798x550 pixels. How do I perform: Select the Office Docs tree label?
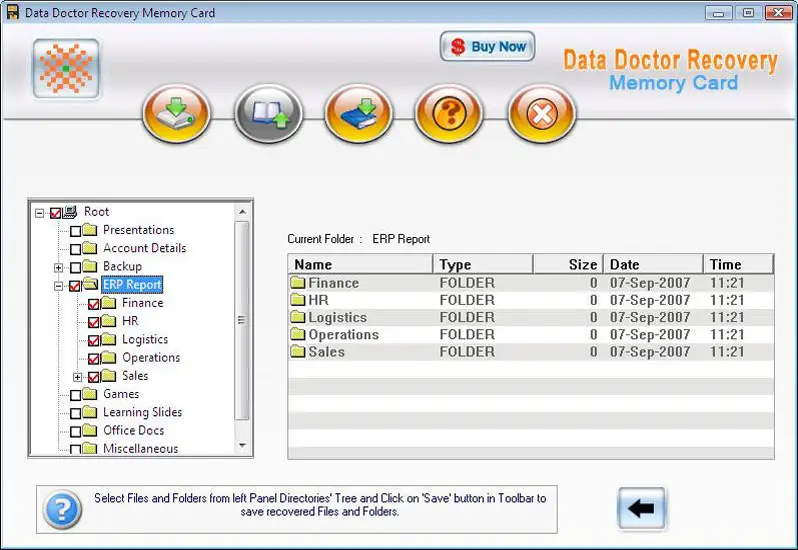(x=133, y=430)
